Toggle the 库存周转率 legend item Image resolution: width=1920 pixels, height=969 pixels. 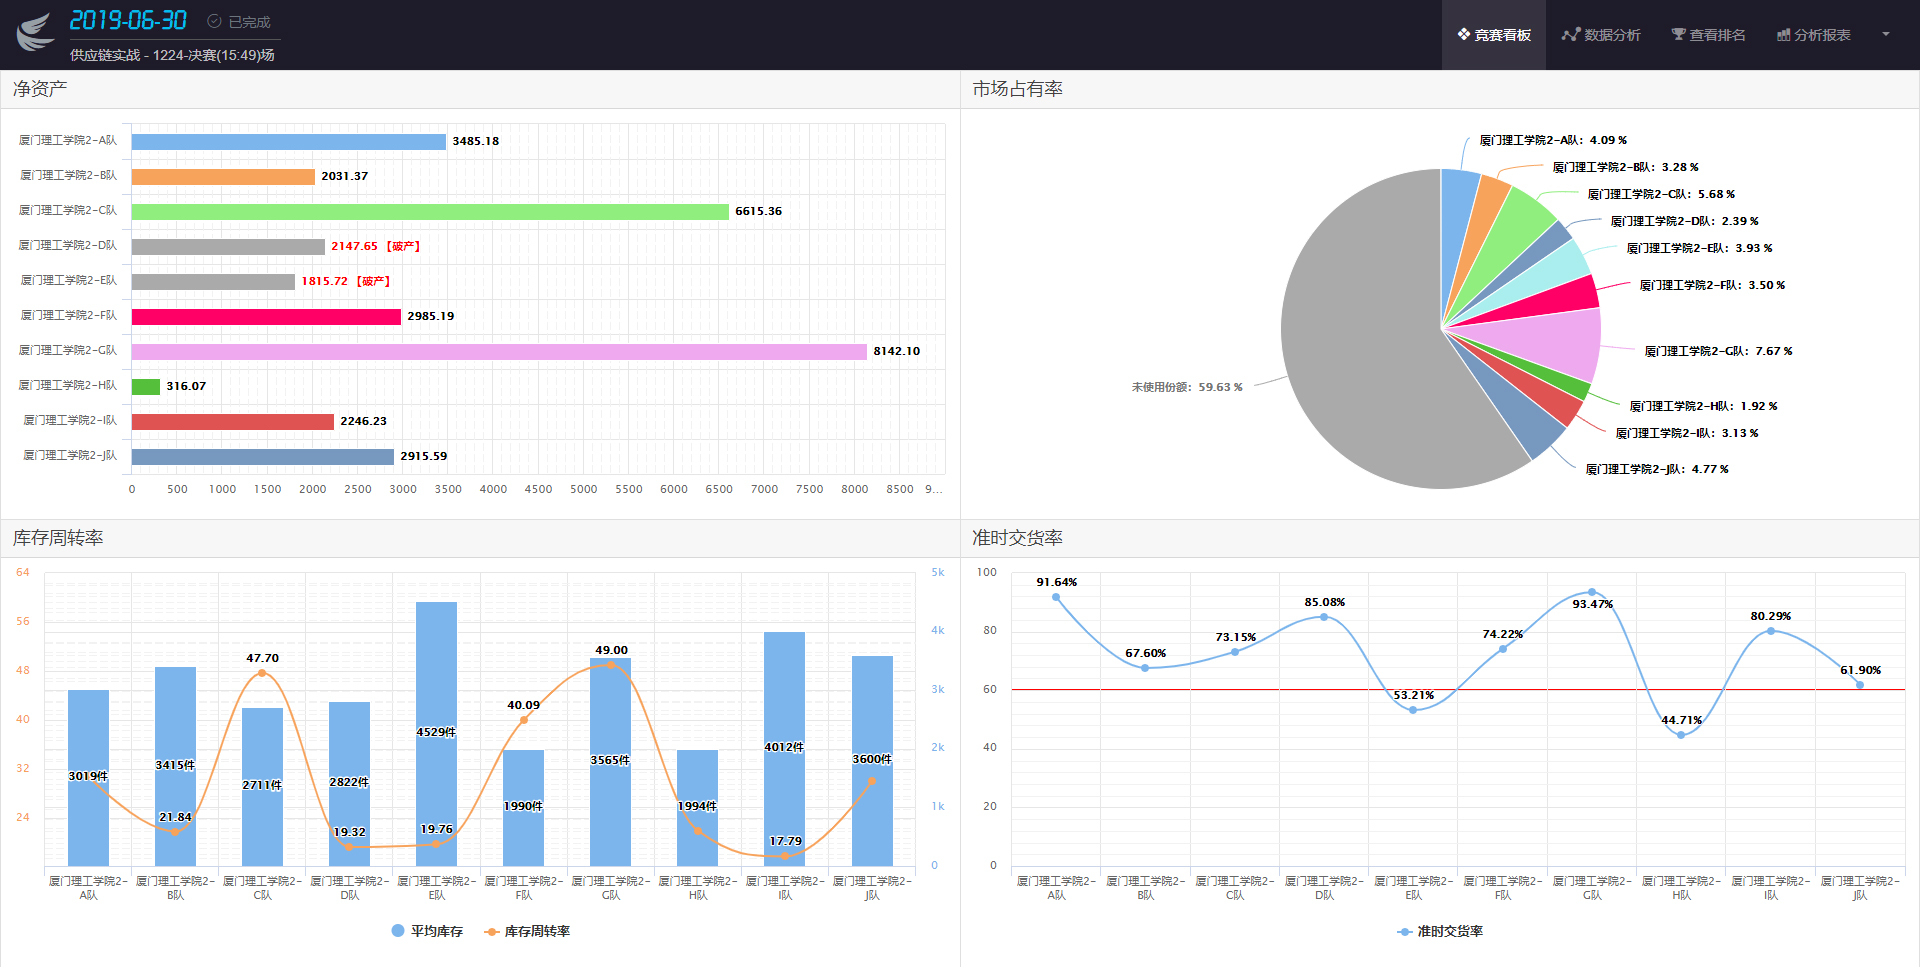coord(527,931)
